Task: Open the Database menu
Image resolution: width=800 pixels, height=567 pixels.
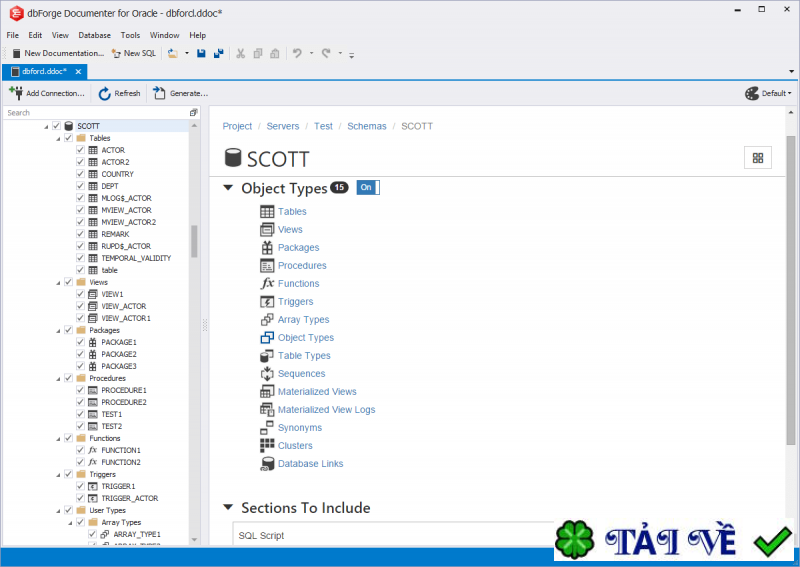Action: [94, 35]
